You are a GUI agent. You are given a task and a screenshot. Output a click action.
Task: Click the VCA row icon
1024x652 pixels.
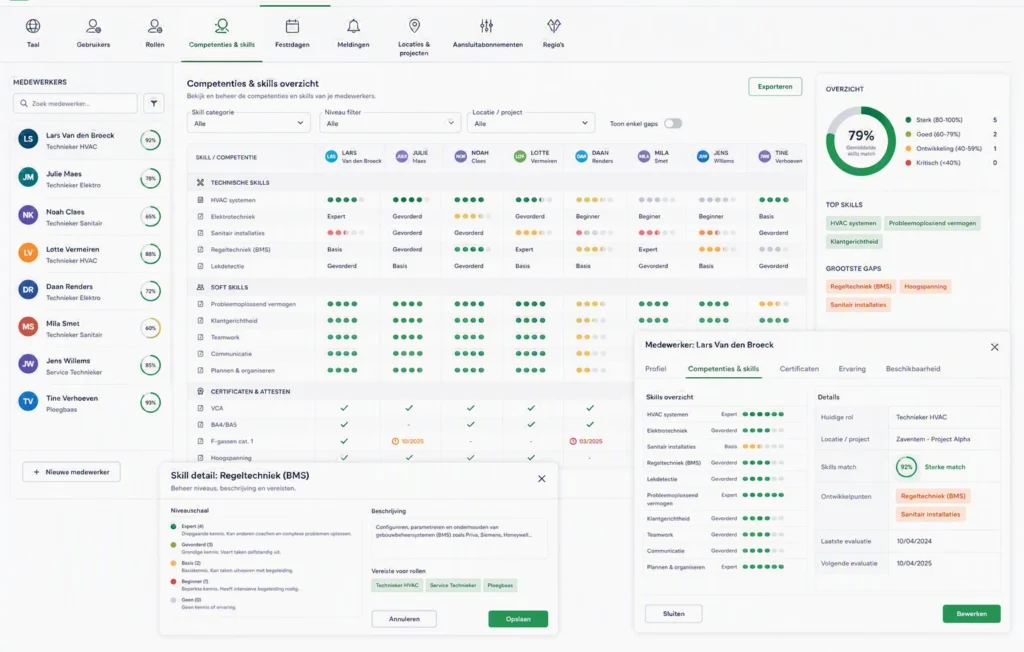click(200, 408)
